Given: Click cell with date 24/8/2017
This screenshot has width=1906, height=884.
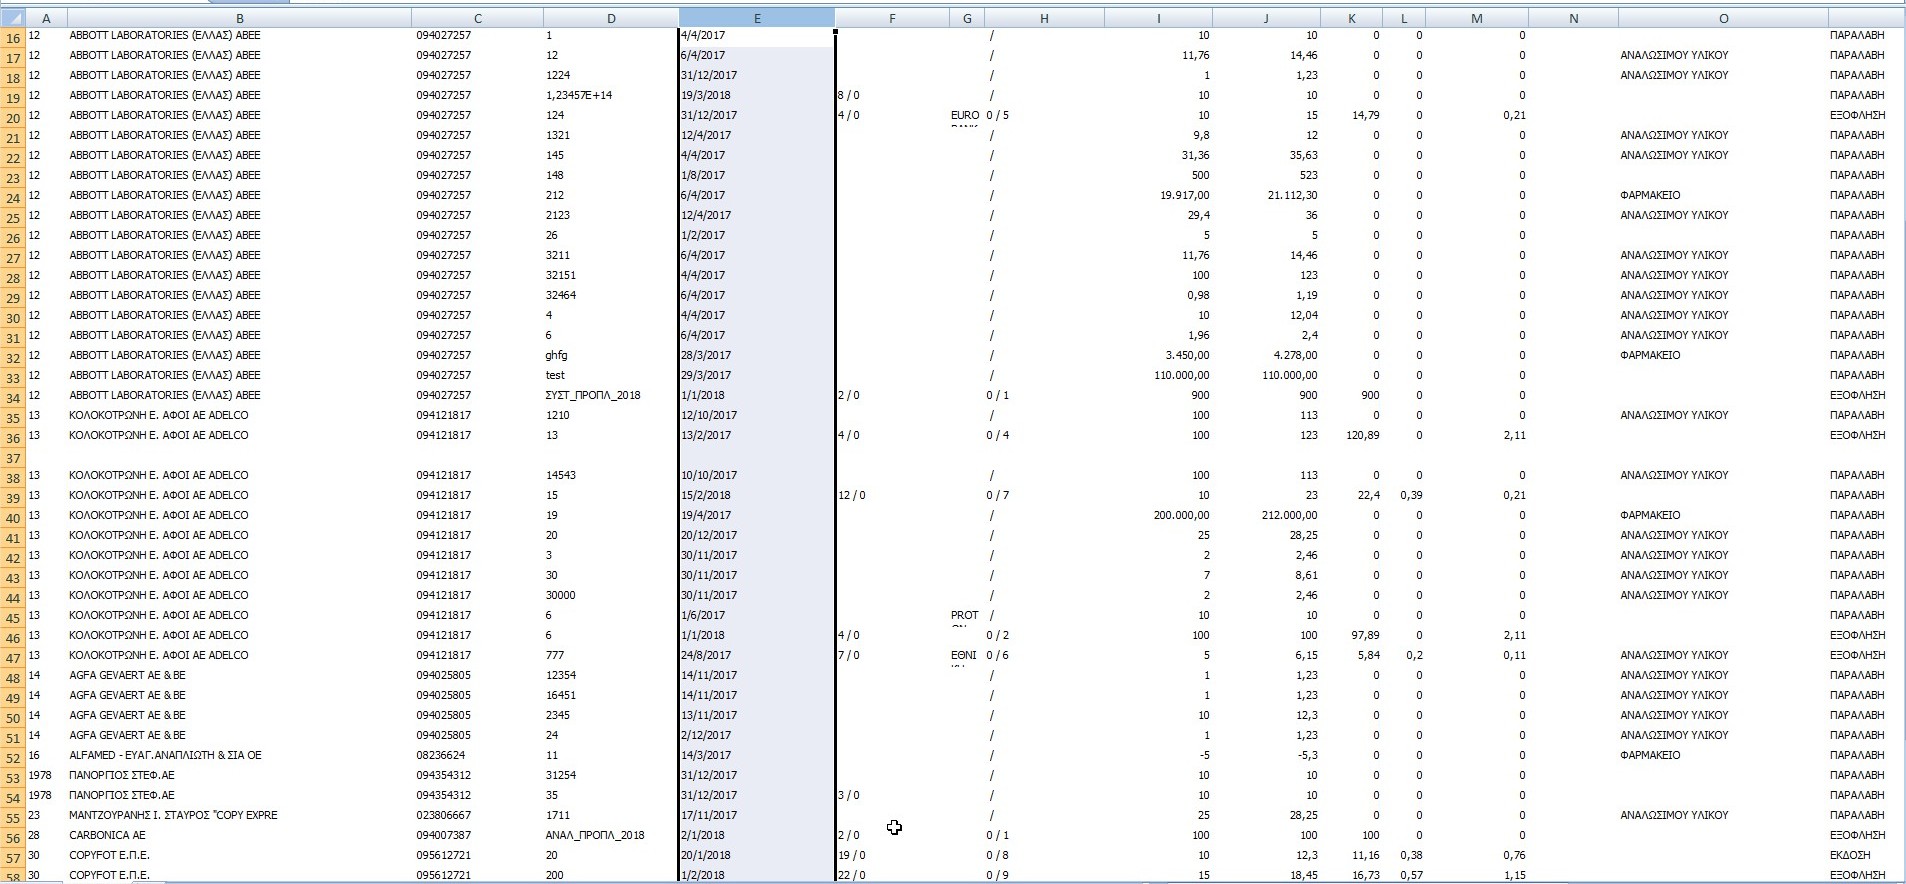Looking at the screenshot, I should (756, 655).
